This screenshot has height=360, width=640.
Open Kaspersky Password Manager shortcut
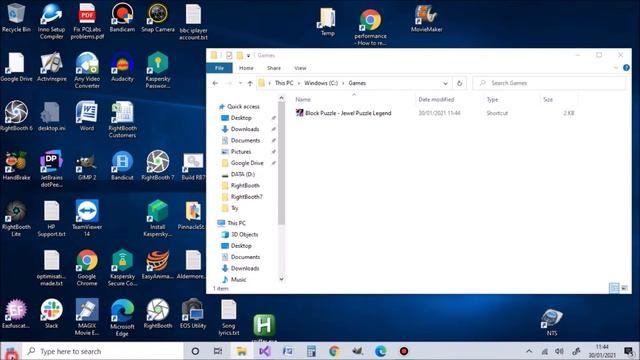pyautogui.click(x=158, y=70)
